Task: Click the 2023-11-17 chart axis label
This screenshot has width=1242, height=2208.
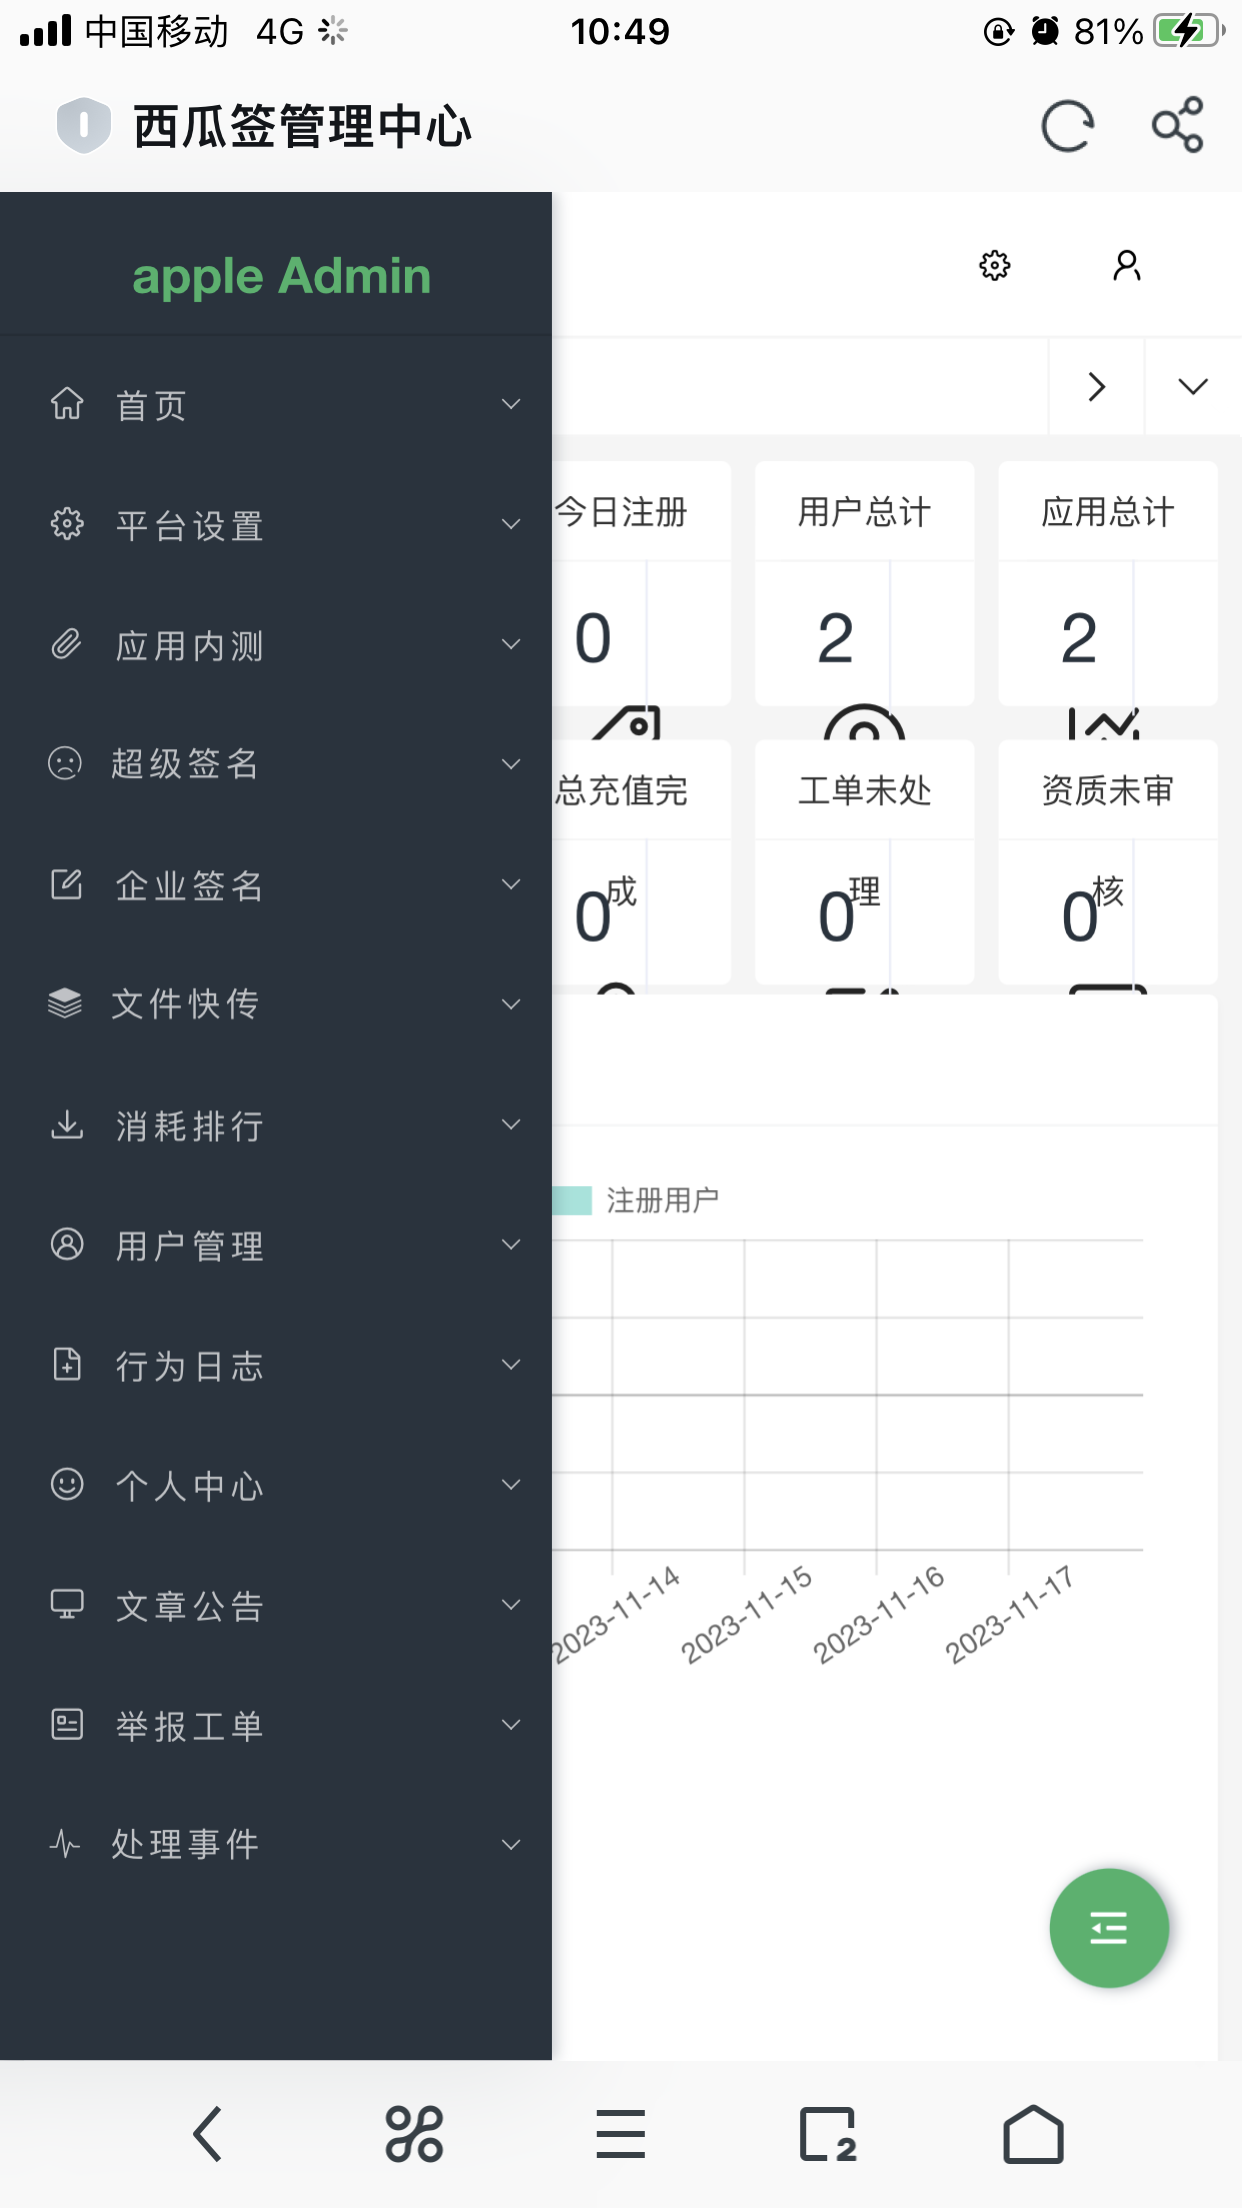Action: pos(1009,1614)
